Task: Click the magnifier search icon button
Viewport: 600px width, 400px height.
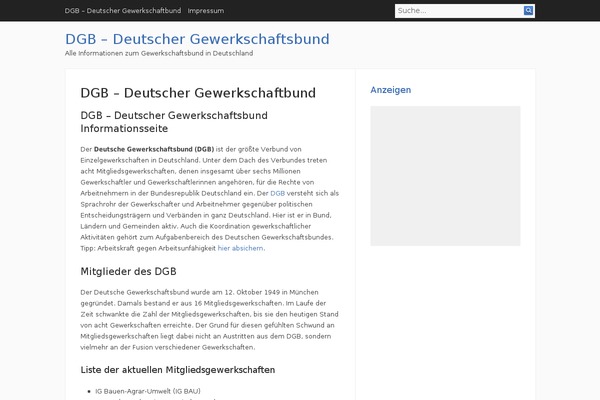Action: tap(529, 11)
